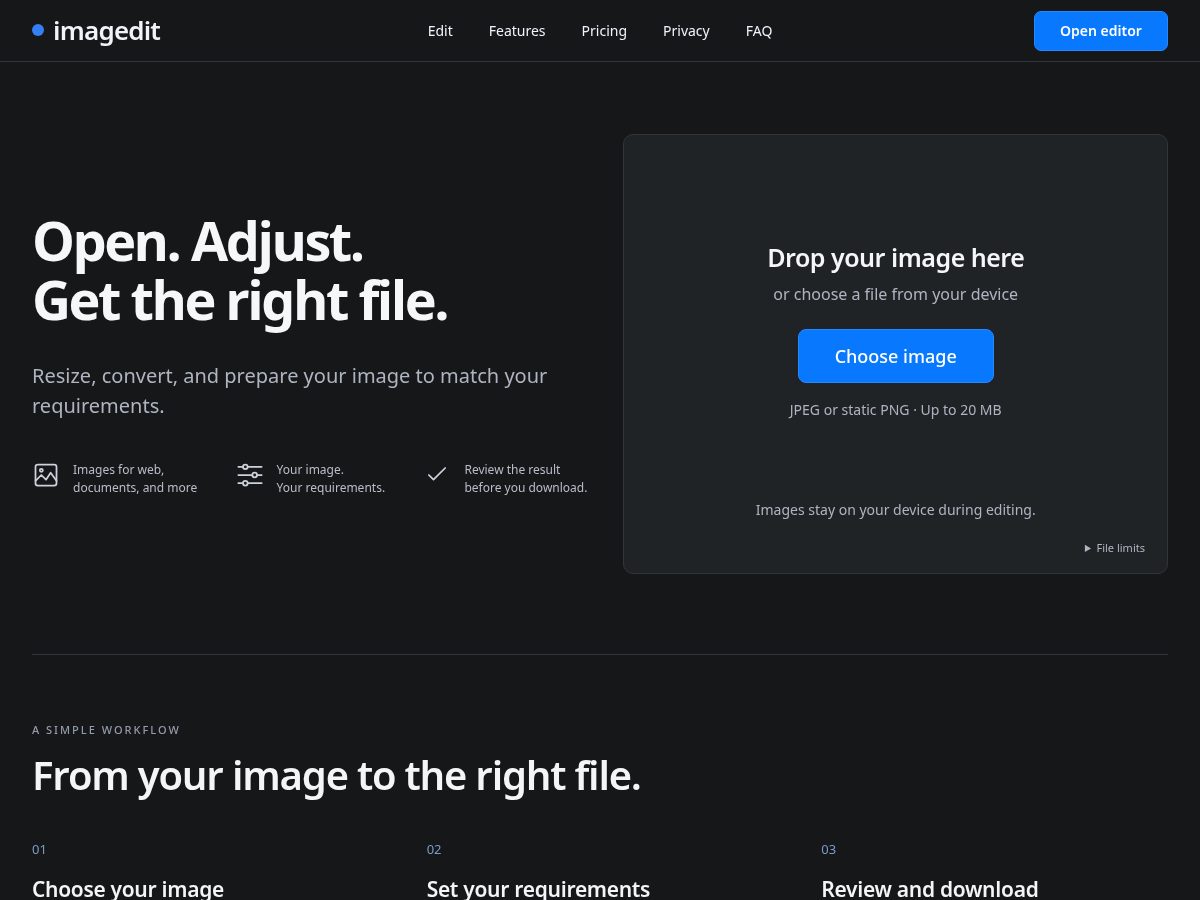Click 'or choose a file from your device'
This screenshot has height=900, width=1200.
click(896, 294)
